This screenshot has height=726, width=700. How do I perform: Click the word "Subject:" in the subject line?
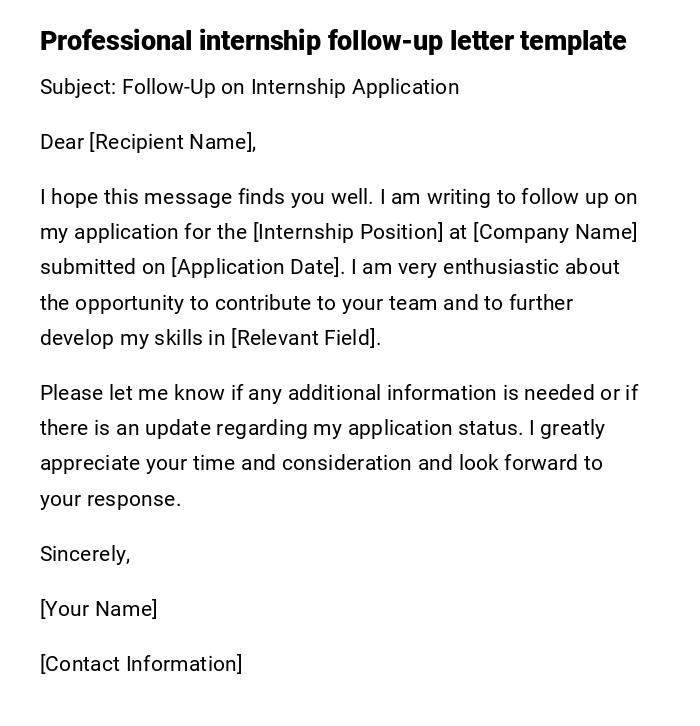click(78, 87)
